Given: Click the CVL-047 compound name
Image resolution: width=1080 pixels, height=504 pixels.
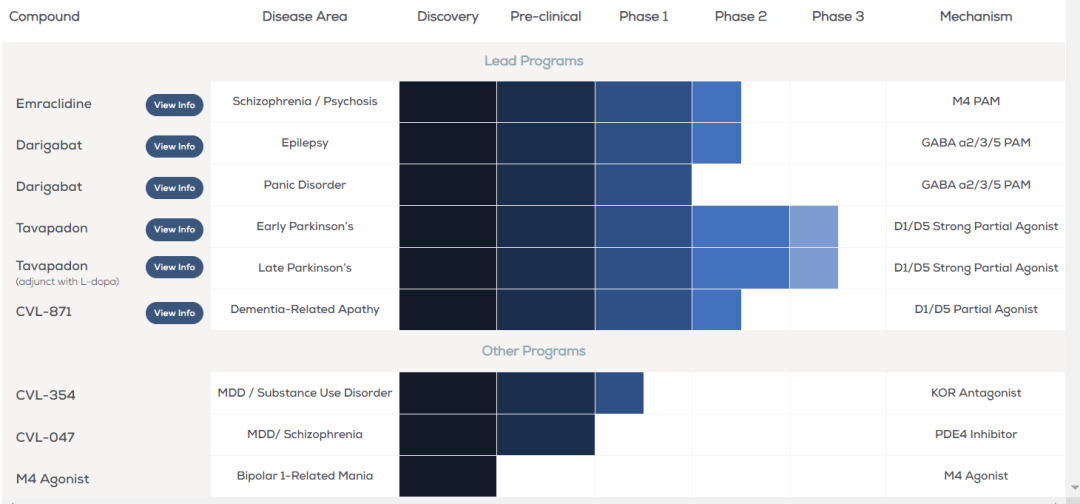Looking at the screenshot, I should click(45, 437).
